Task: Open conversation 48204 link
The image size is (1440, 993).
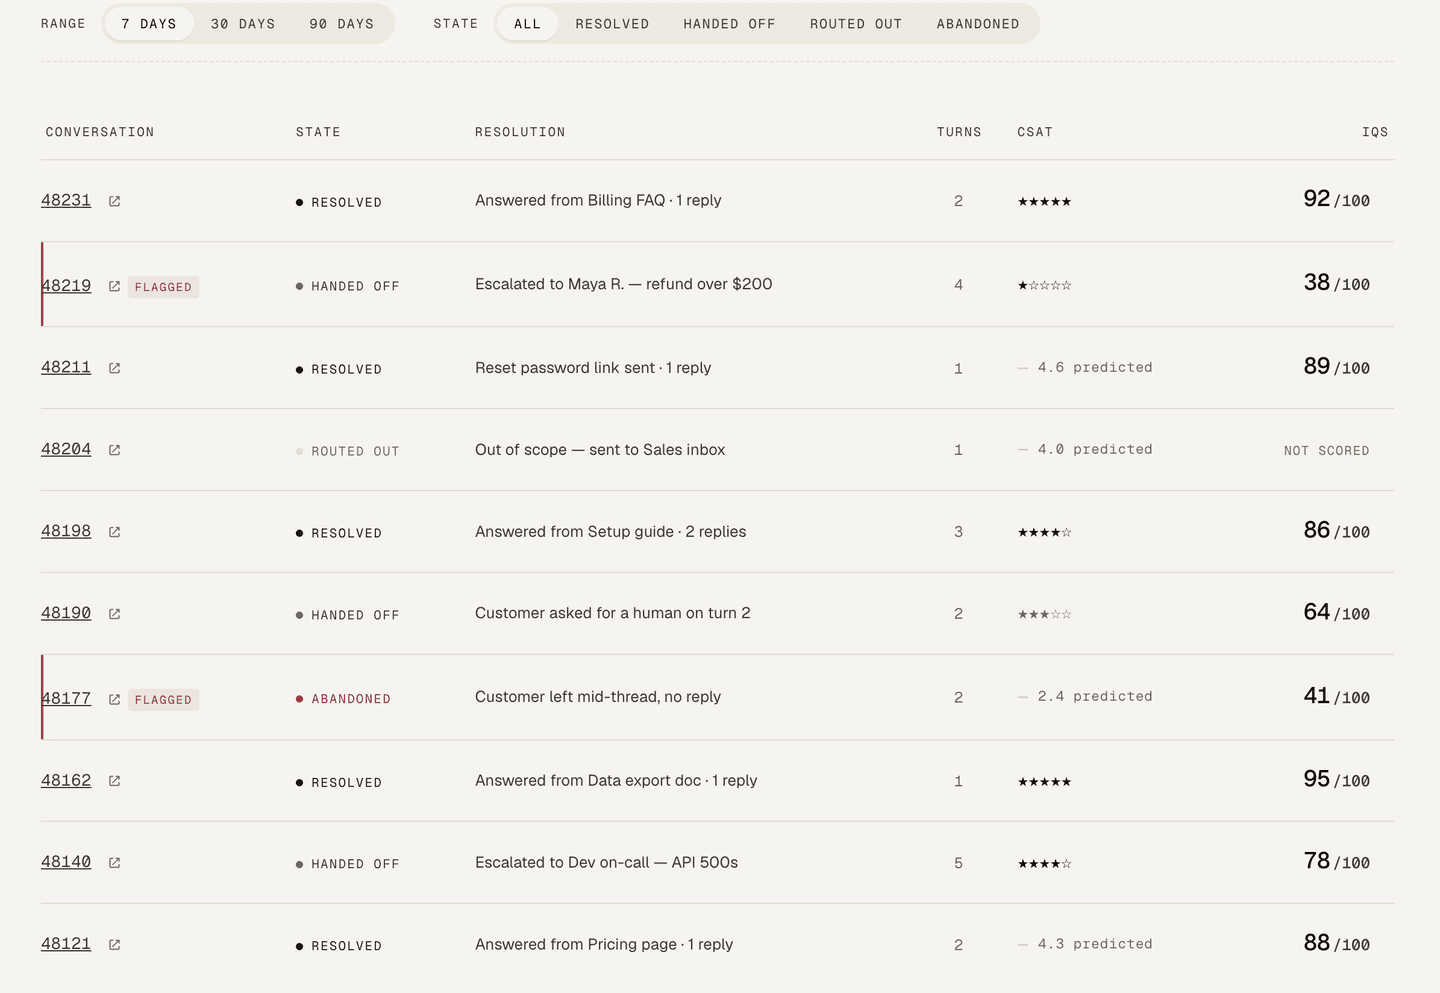Action: click(66, 449)
